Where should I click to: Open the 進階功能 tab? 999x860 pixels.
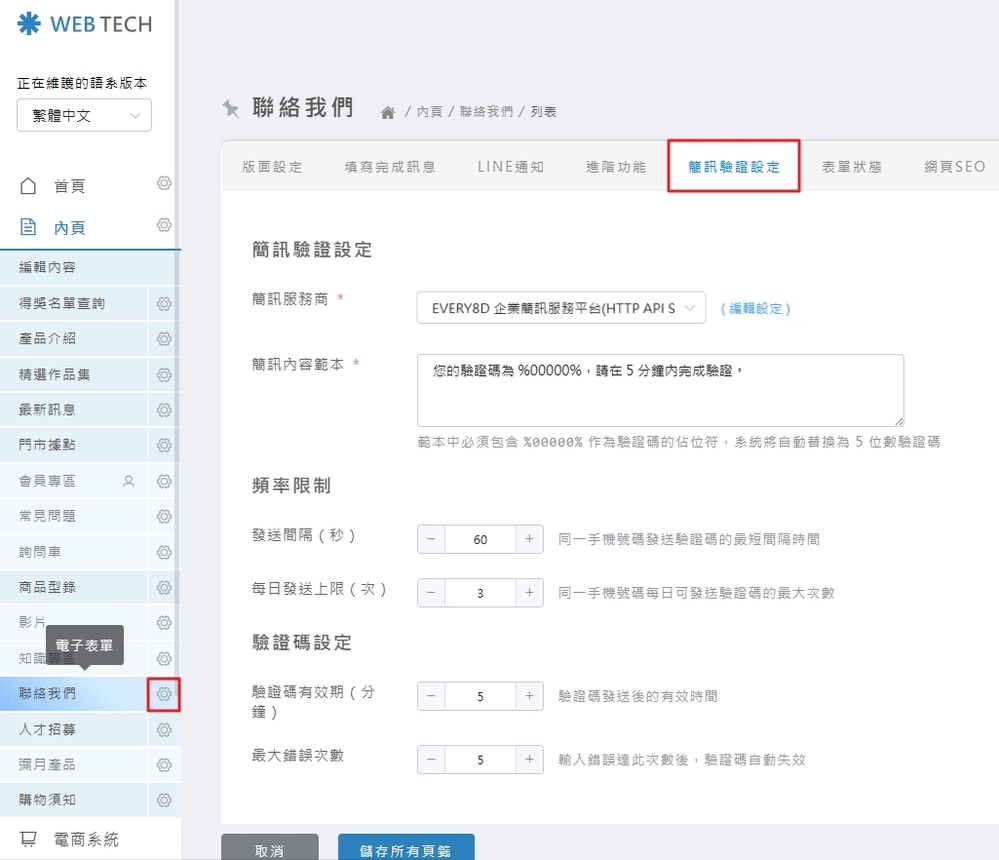[x=616, y=167]
